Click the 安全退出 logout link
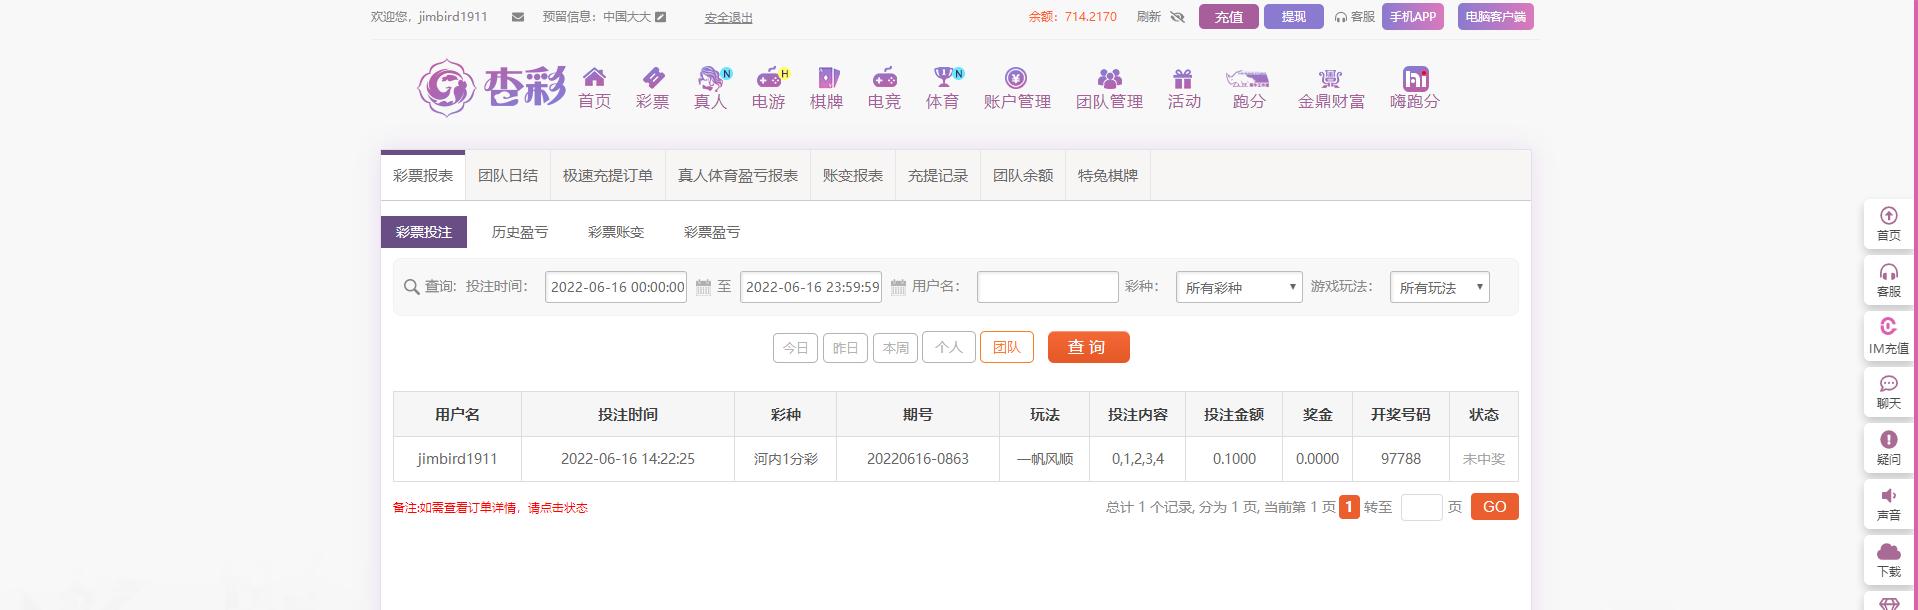Viewport: 1918px width, 610px height. point(728,17)
